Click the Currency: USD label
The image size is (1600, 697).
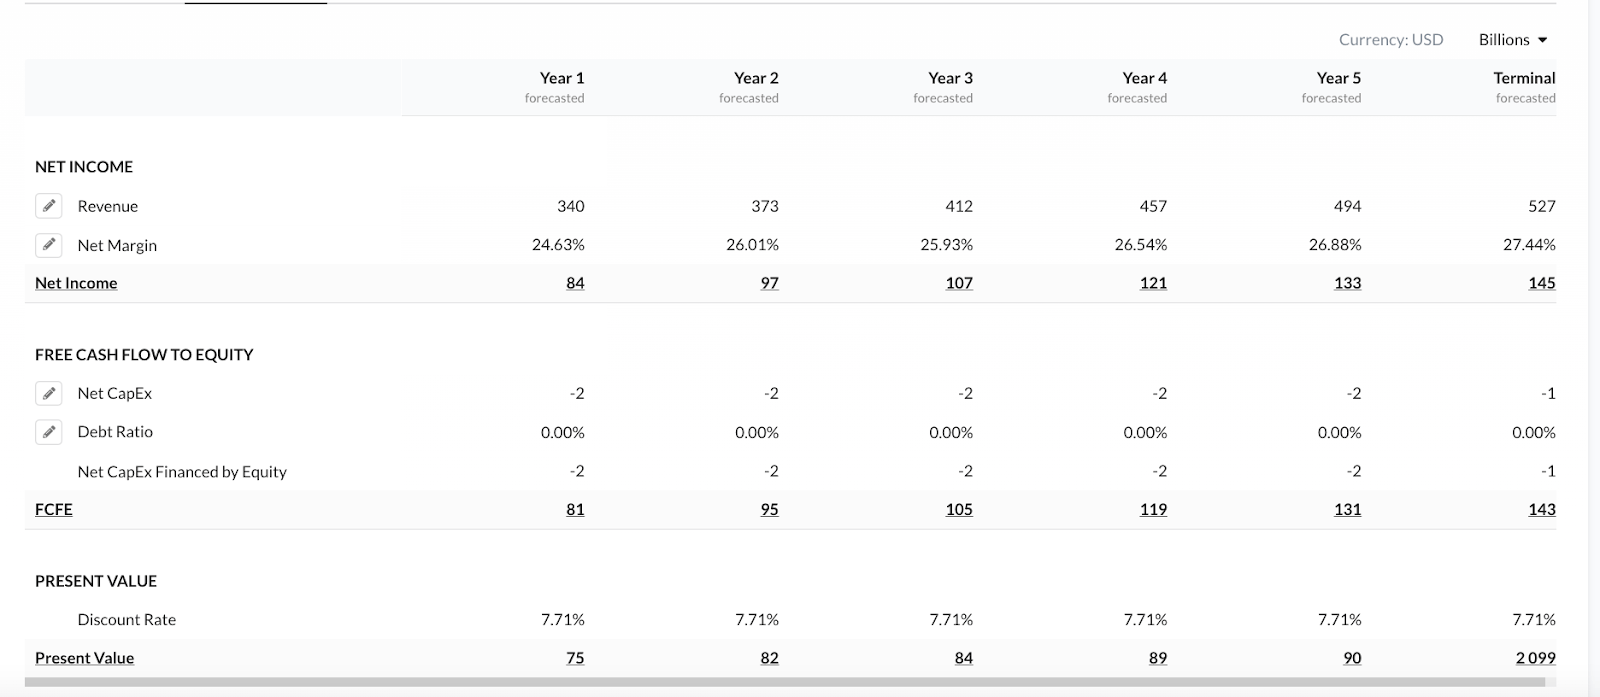pos(1391,40)
